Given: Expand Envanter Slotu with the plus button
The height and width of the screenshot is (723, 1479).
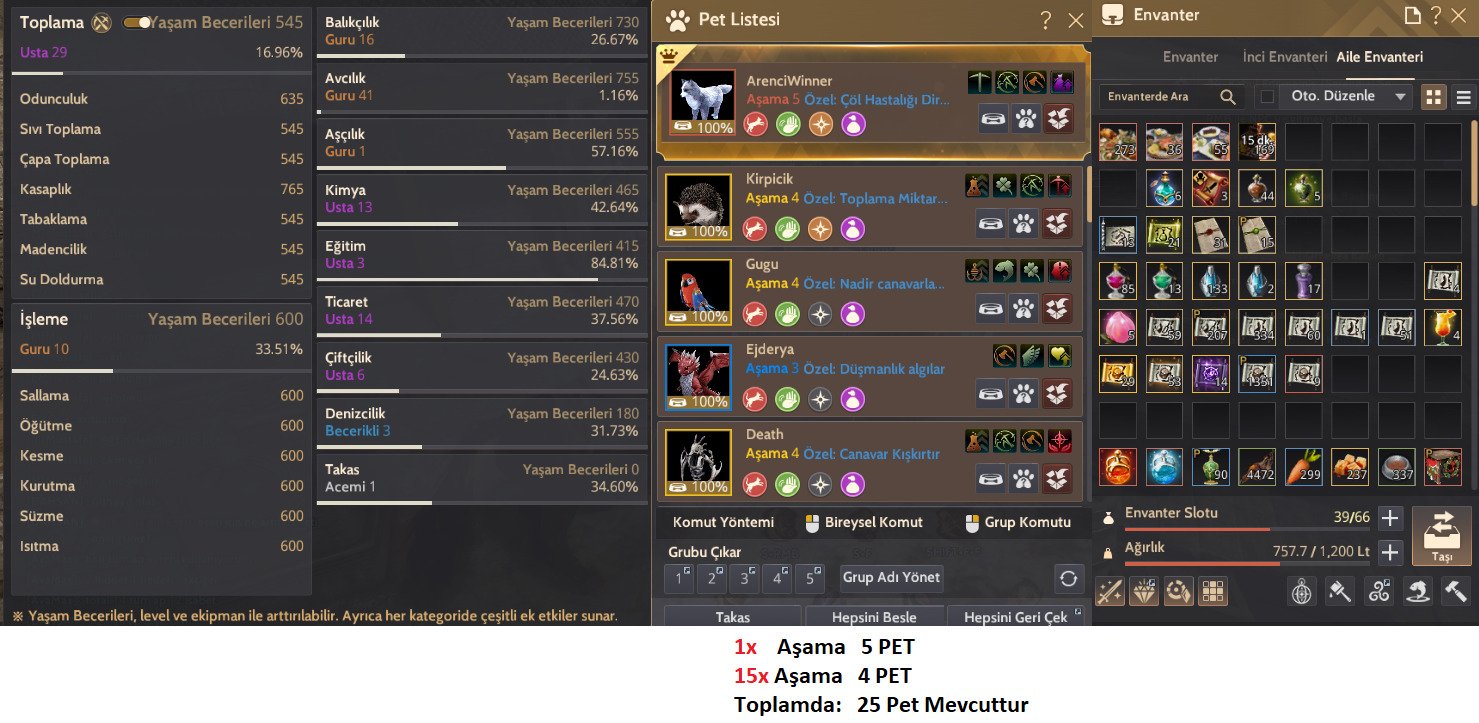Looking at the screenshot, I should coord(1390,518).
